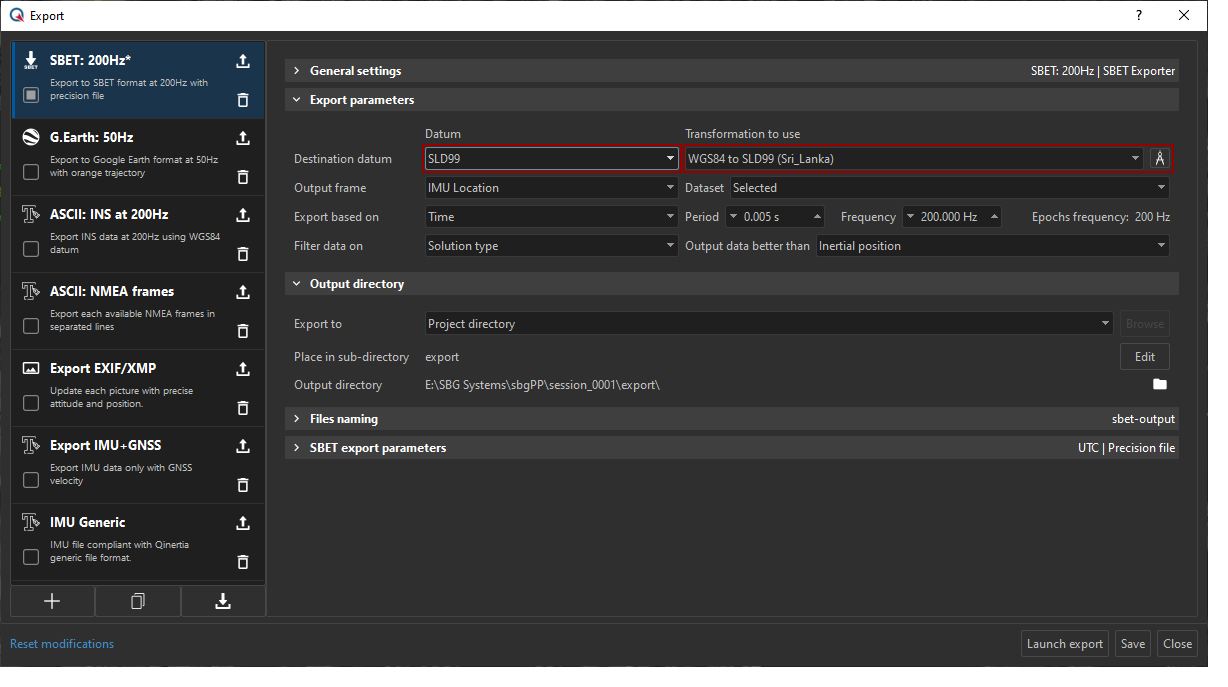Click the Launch export button
Viewport: 1228px width, 687px height.
pos(1064,643)
